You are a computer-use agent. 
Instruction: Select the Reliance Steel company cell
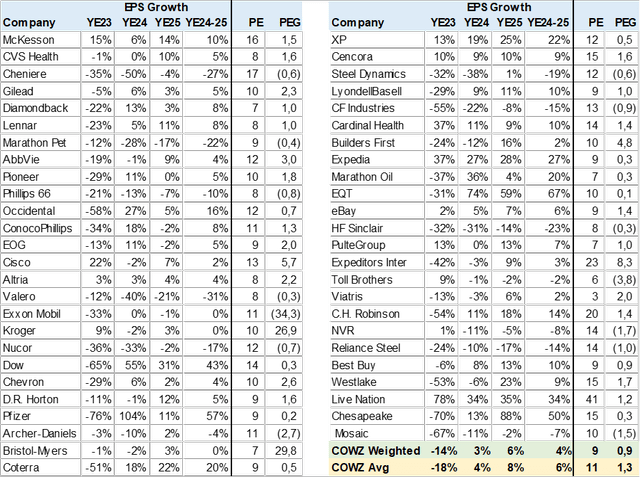[x=377, y=348]
